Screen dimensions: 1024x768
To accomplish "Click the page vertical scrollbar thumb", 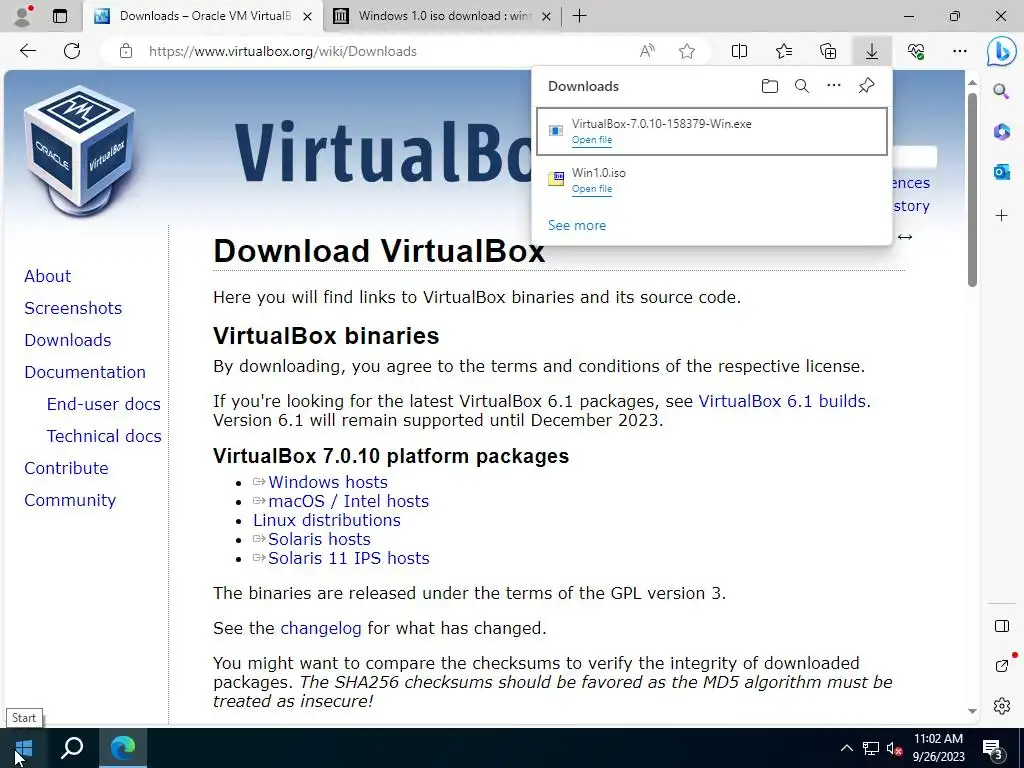I will click(x=972, y=189).
